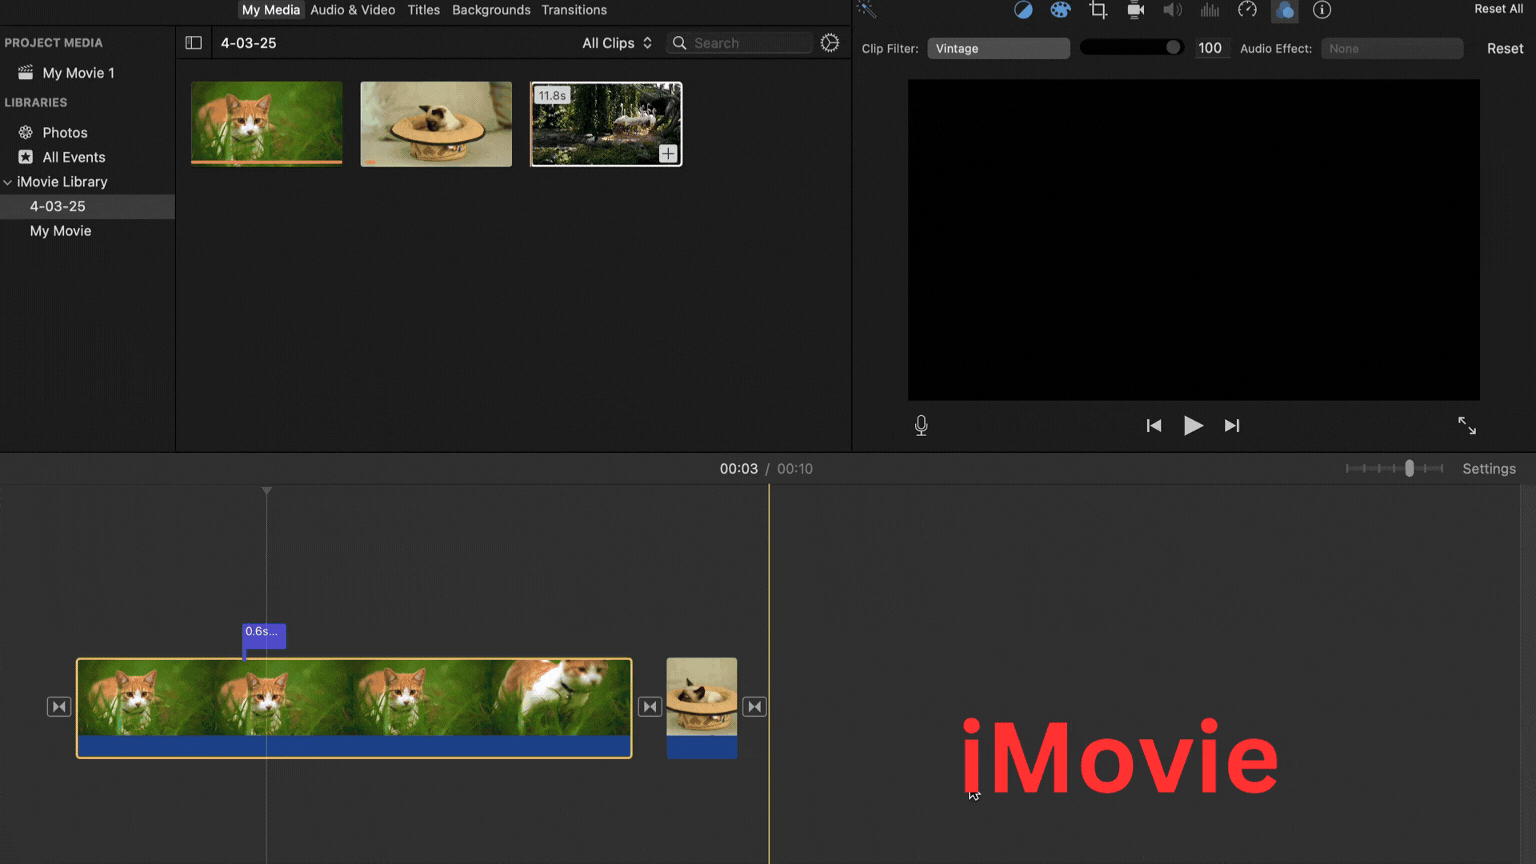Image resolution: width=1536 pixels, height=864 pixels.
Task: Click the 00:03 current time readout
Action: pyautogui.click(x=739, y=469)
